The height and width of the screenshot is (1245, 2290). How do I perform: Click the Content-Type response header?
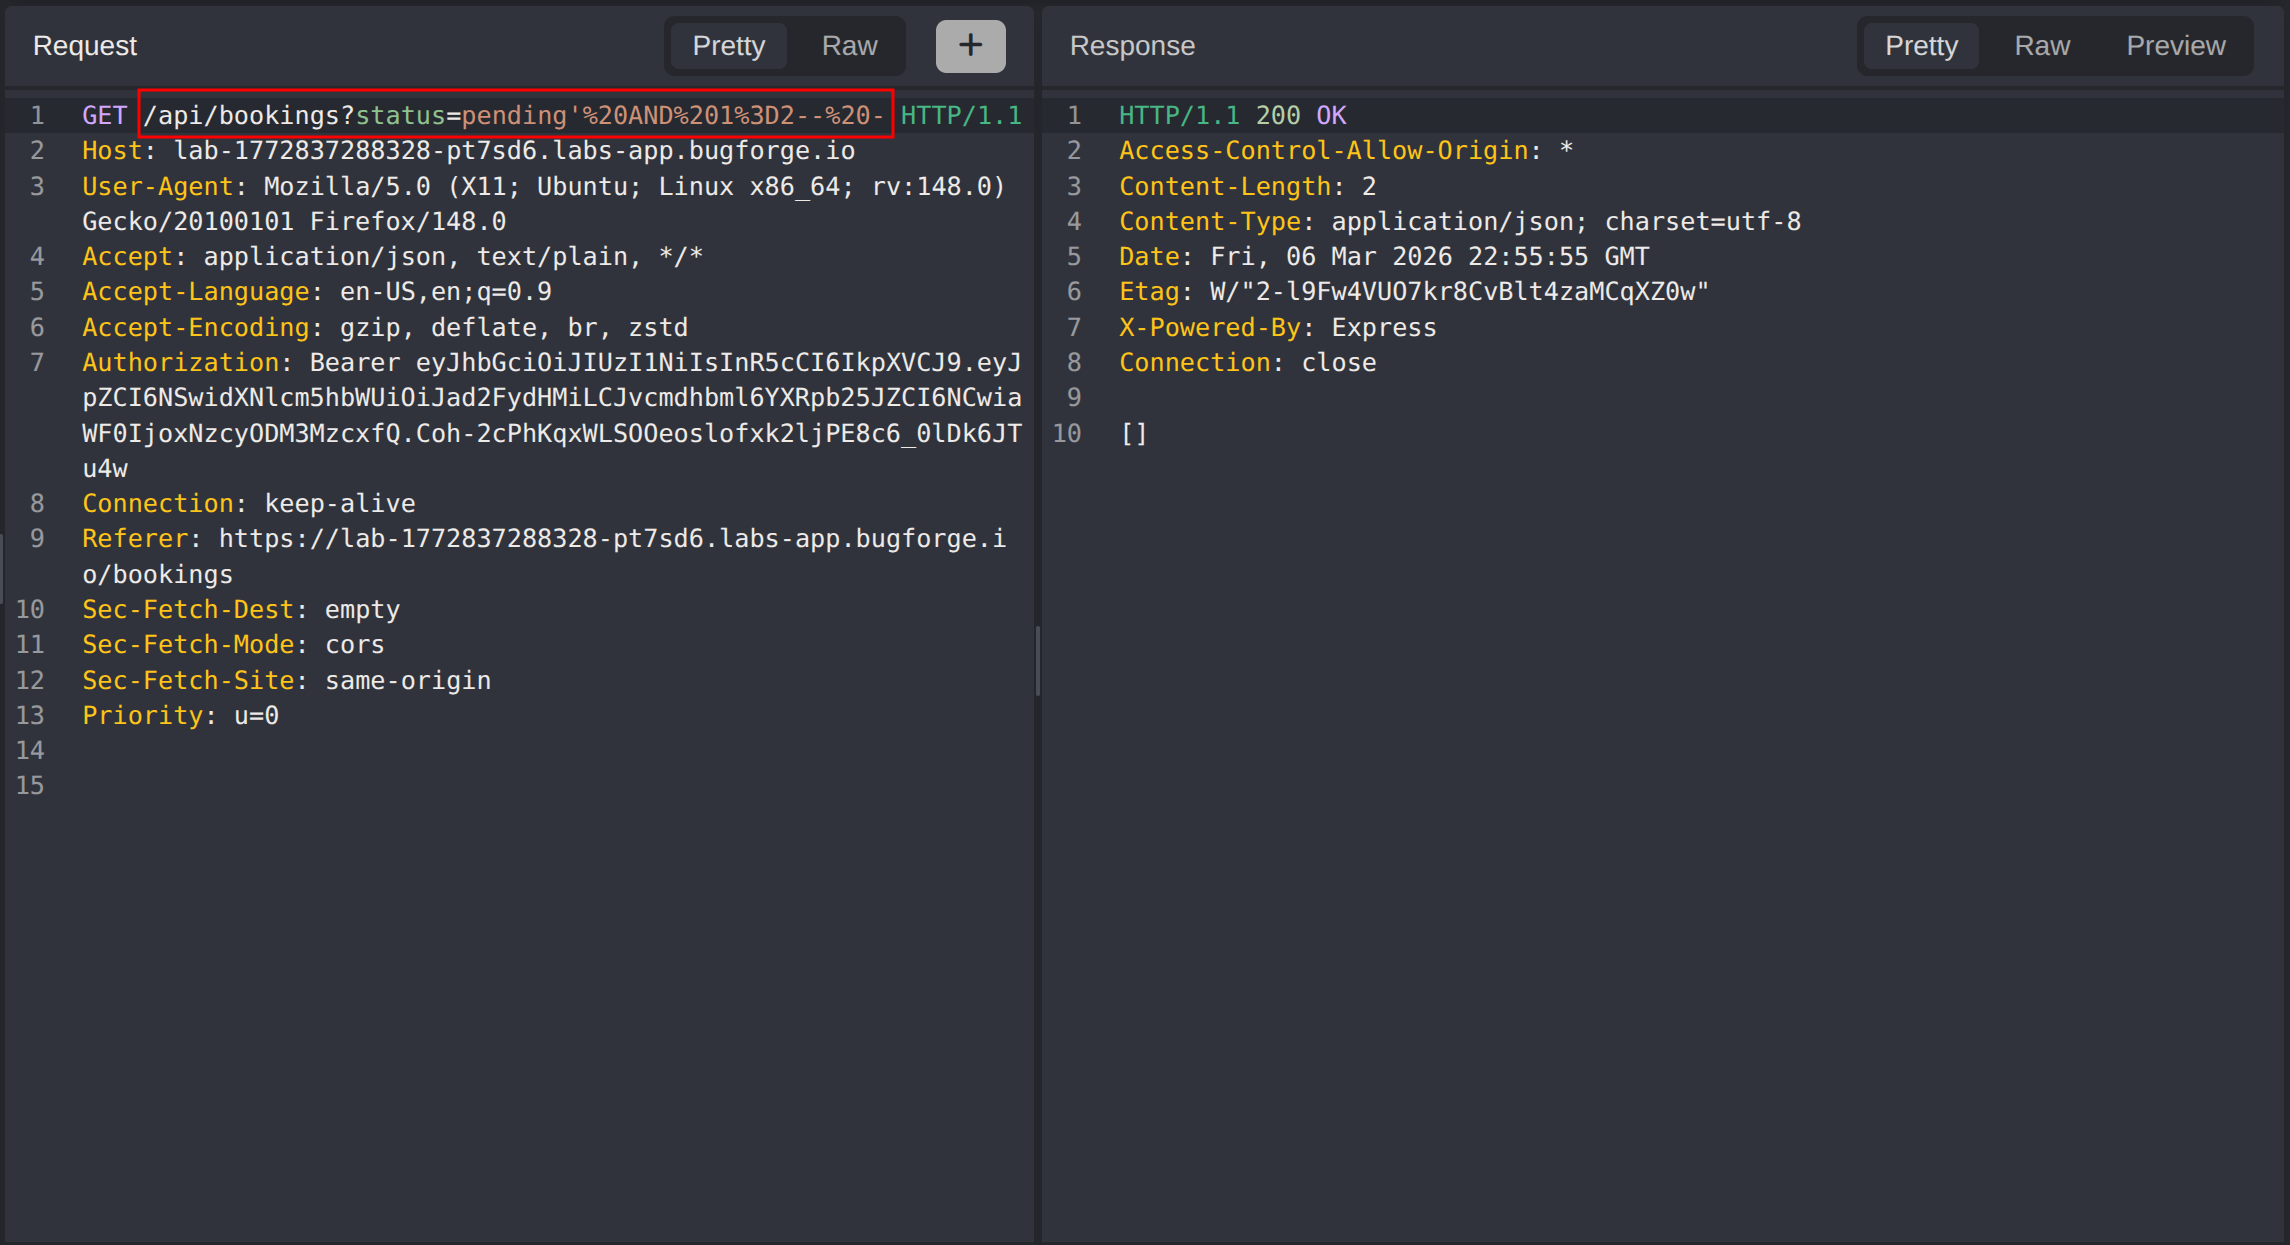(x=1209, y=221)
